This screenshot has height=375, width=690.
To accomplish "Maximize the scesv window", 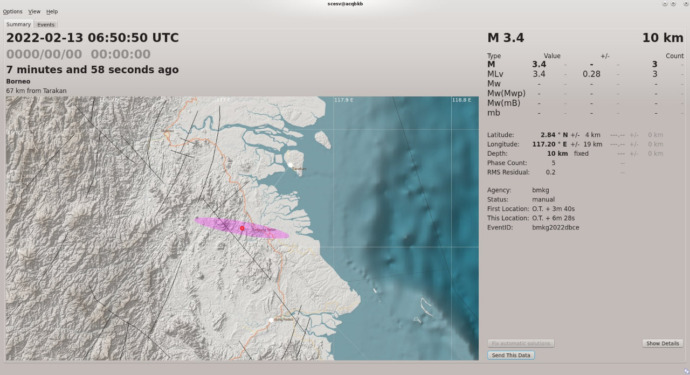I will tap(674, 4).
